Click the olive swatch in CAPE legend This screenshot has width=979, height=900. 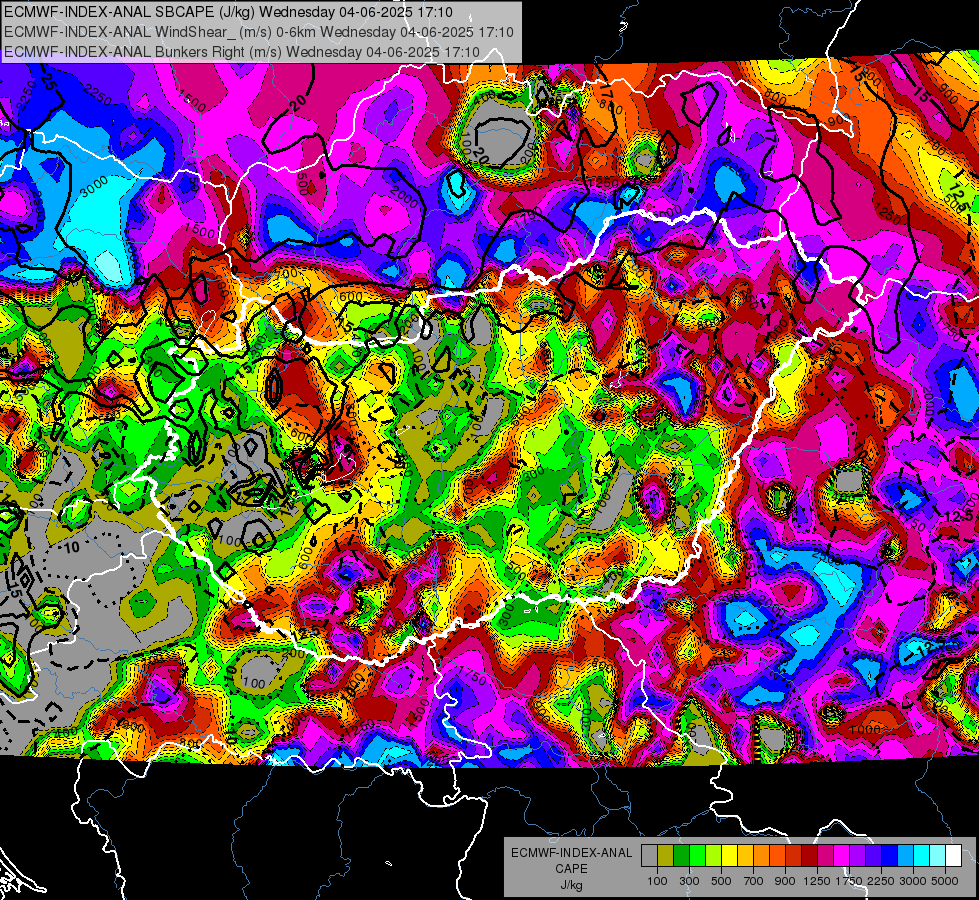point(666,856)
